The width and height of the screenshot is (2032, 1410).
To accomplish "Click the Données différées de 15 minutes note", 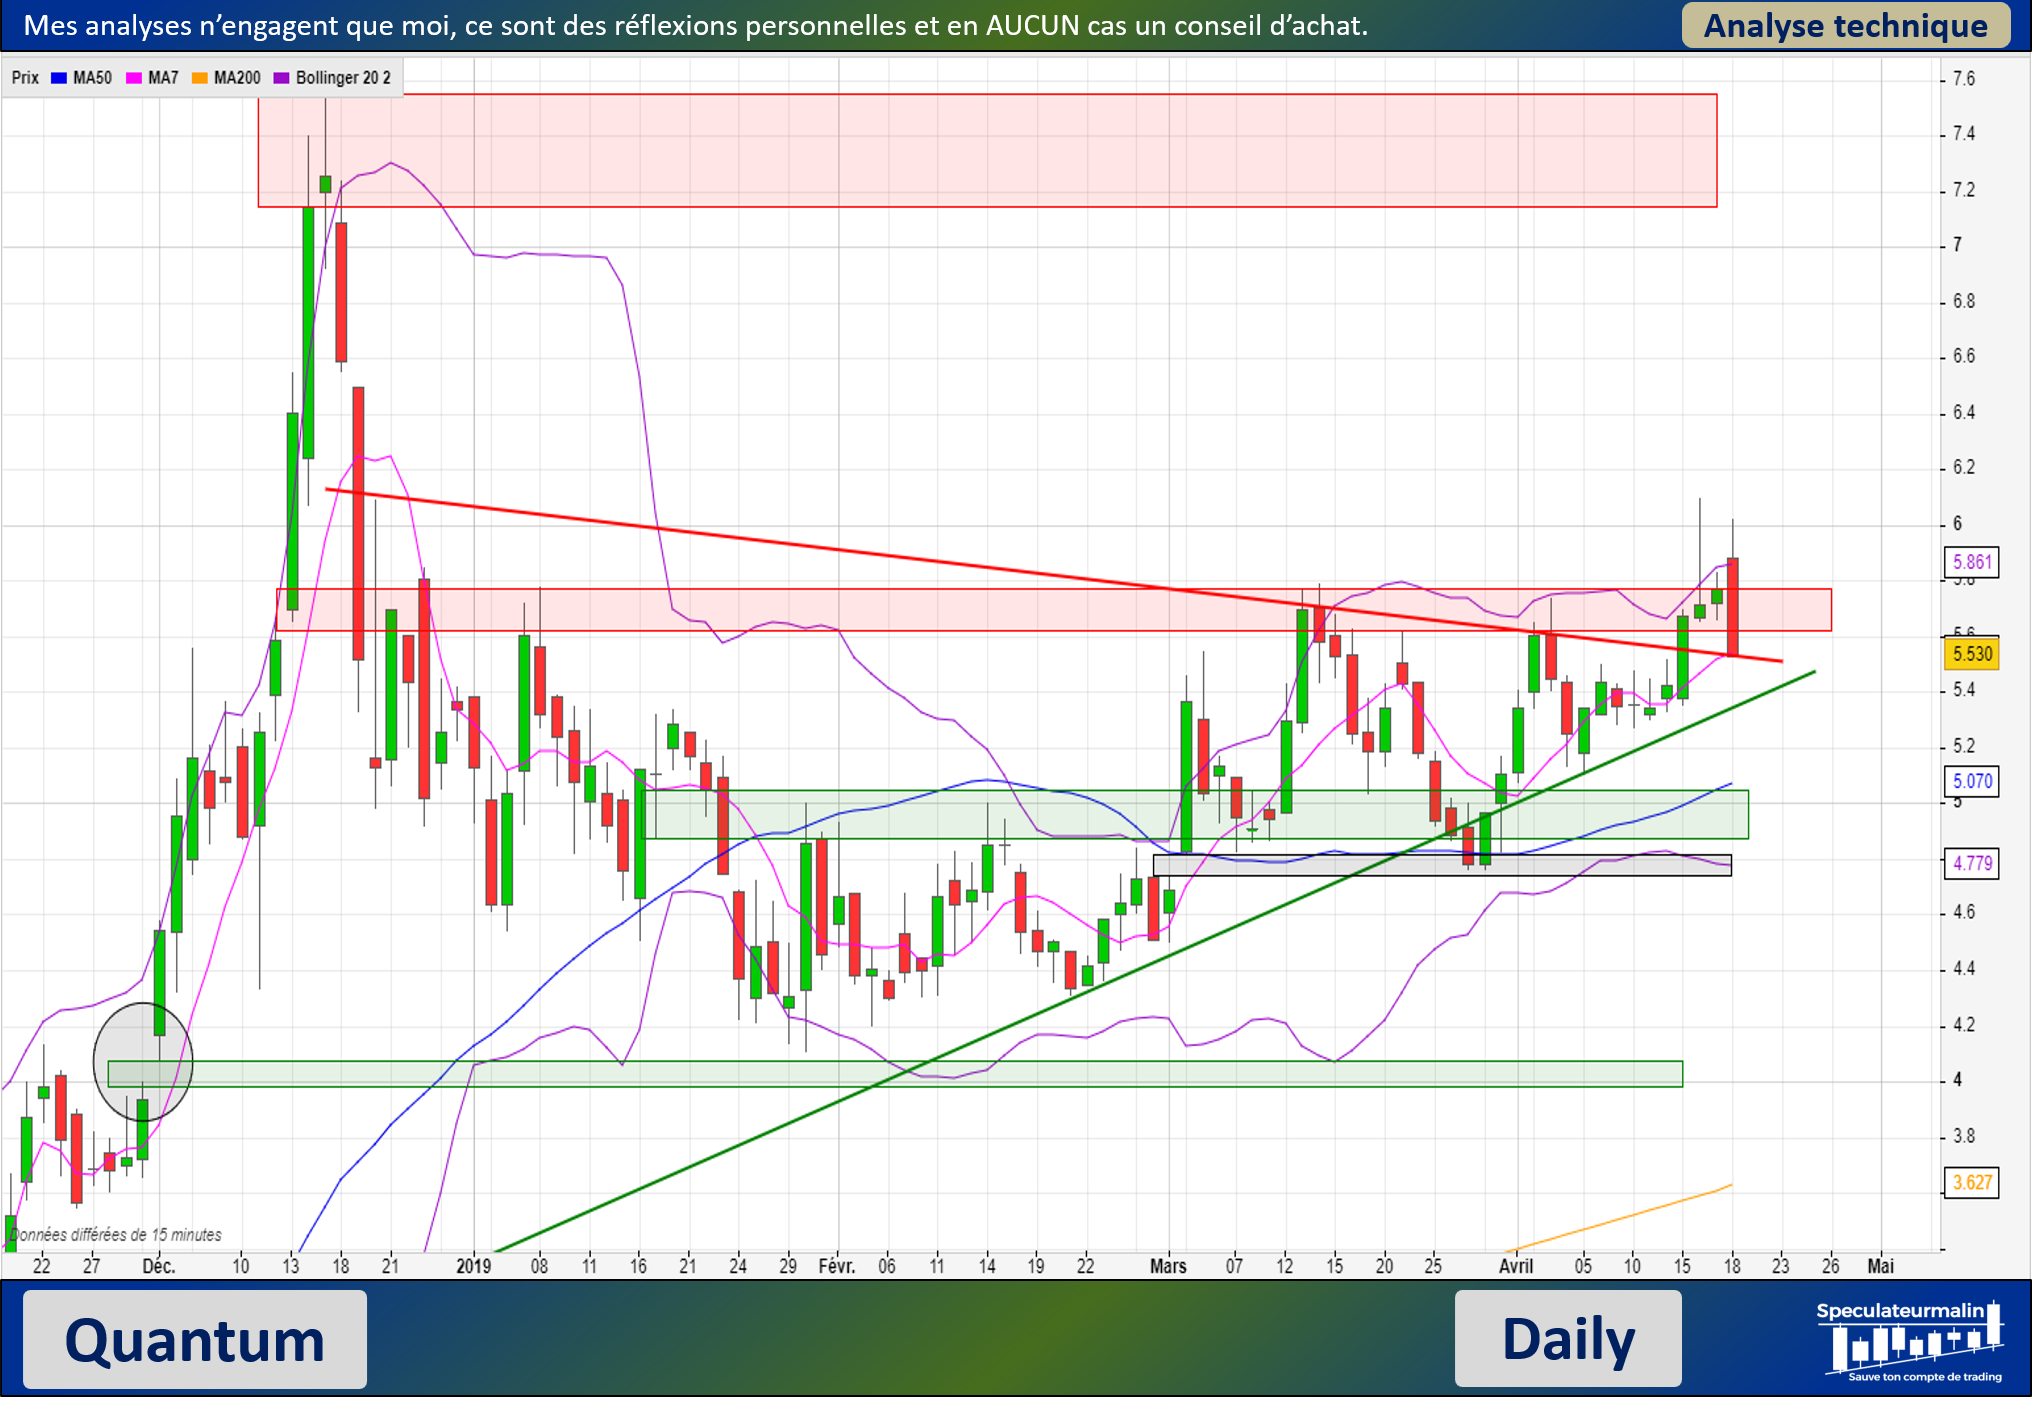I will [x=116, y=1235].
